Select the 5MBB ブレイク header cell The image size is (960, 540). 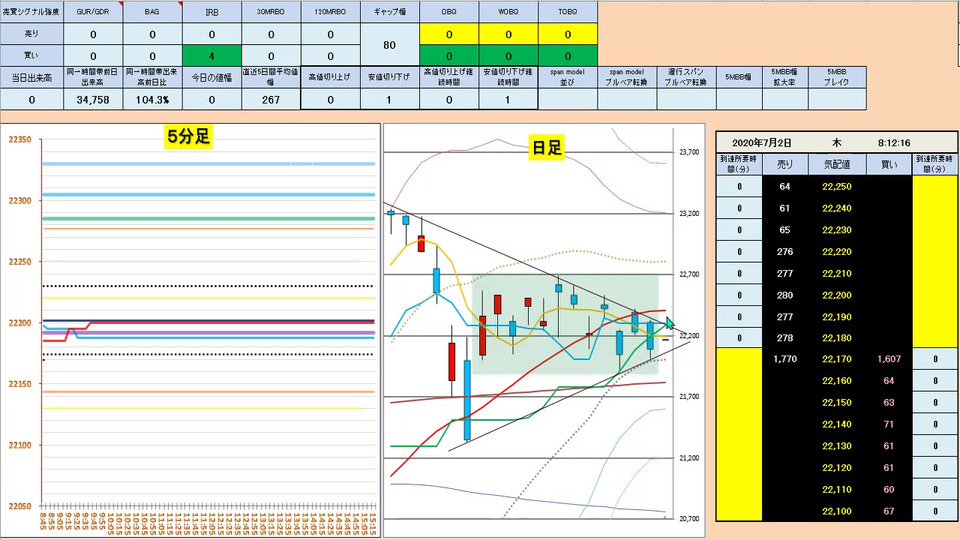pyautogui.click(x=836, y=77)
